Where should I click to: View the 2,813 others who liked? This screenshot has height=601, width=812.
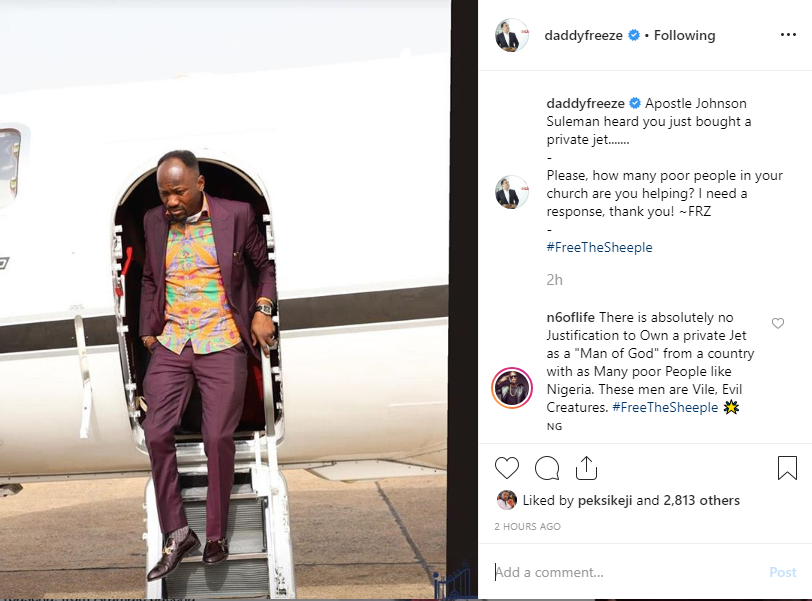[x=701, y=500]
